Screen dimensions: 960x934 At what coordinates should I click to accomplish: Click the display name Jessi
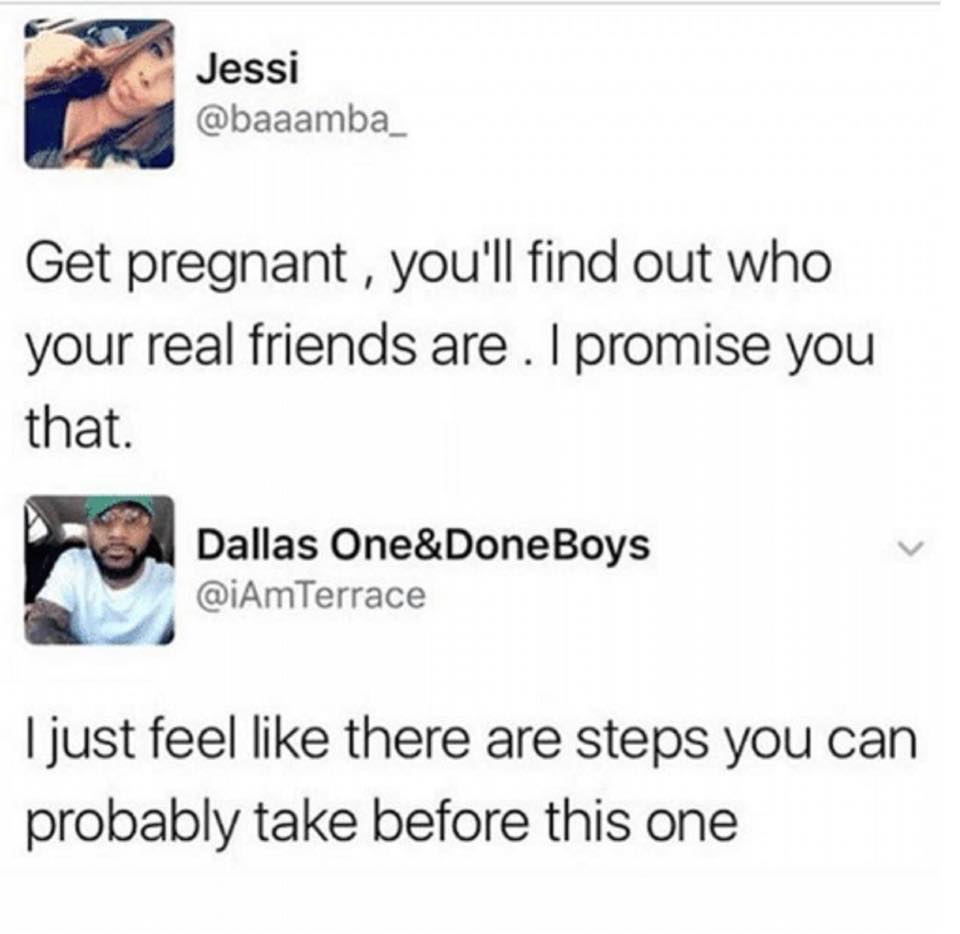coord(247,67)
